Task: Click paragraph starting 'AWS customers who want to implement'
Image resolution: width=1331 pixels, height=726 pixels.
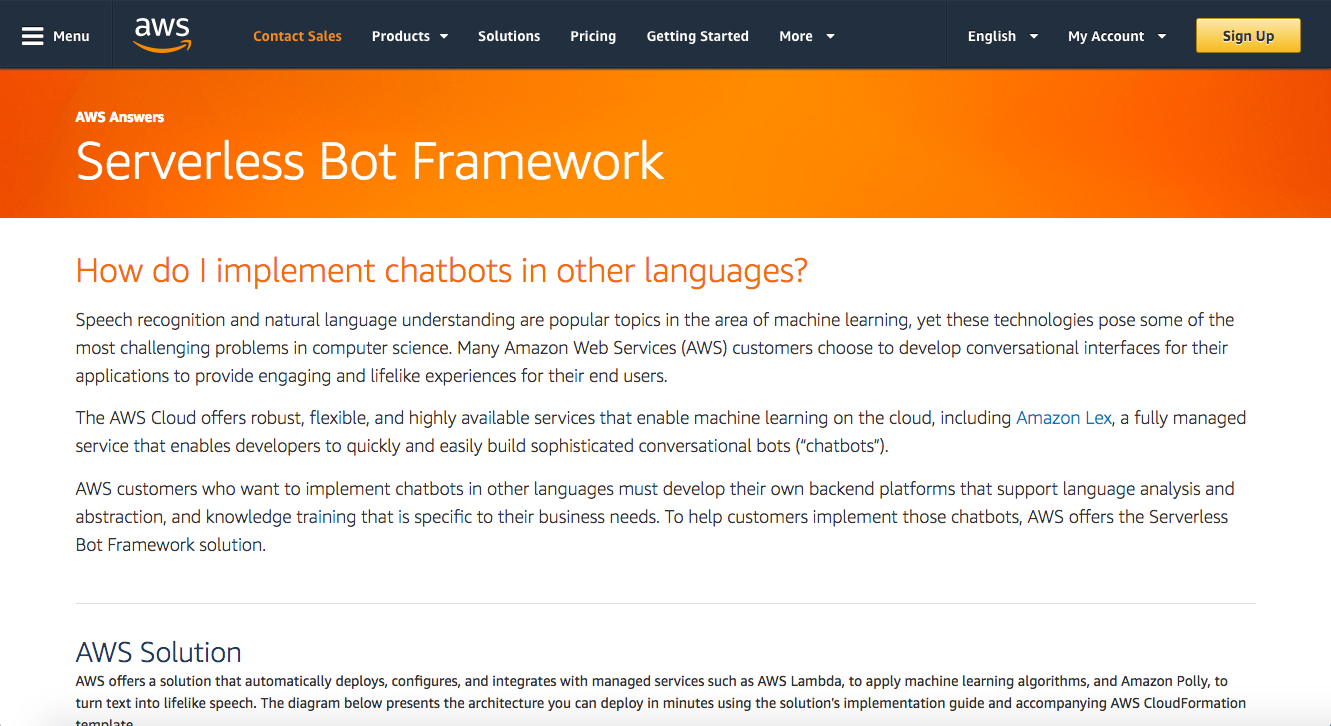Action: pos(655,517)
